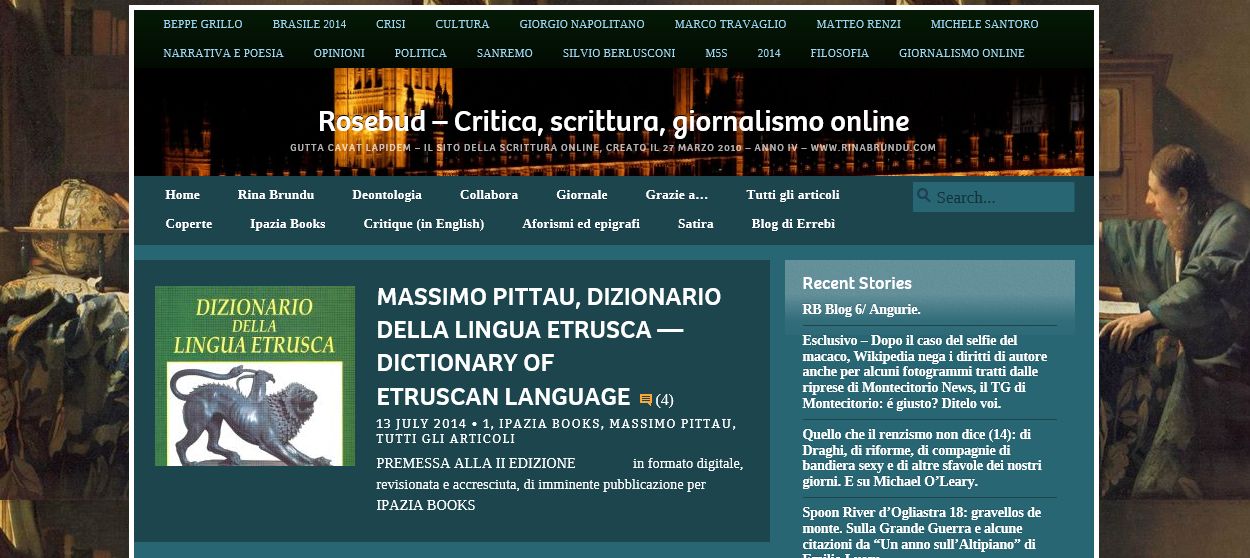Click the orange comments icon beside the title
Image resolution: width=1250 pixels, height=558 pixels.
pyautogui.click(x=646, y=400)
